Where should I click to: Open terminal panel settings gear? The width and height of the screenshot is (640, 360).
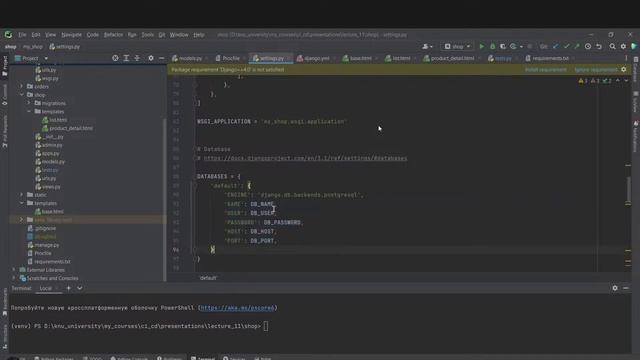[x=615, y=288]
